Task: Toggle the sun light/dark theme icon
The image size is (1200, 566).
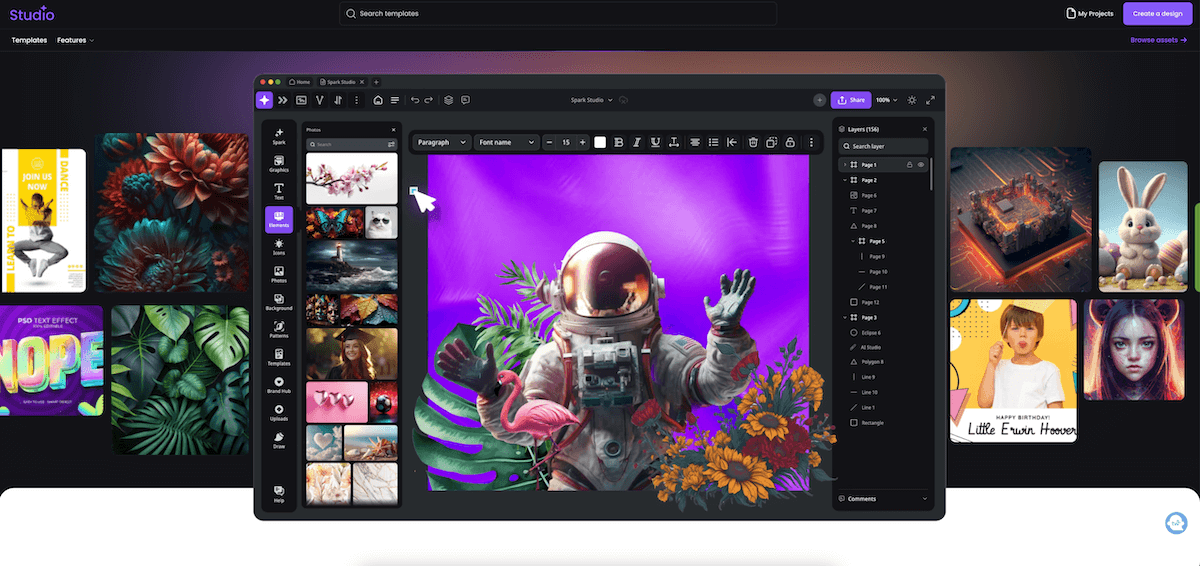Action: pos(911,100)
